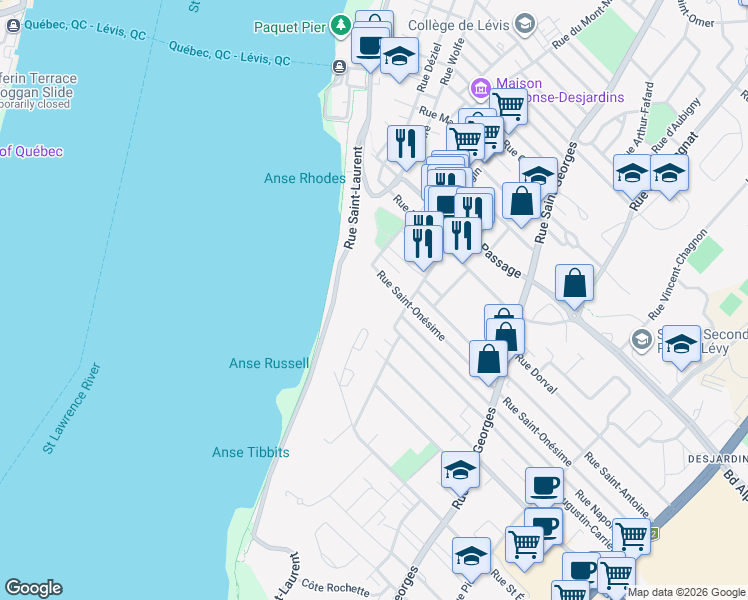The image size is (748, 600).
Task: Click the 'Paquet Pier' label
Action: click(290, 27)
